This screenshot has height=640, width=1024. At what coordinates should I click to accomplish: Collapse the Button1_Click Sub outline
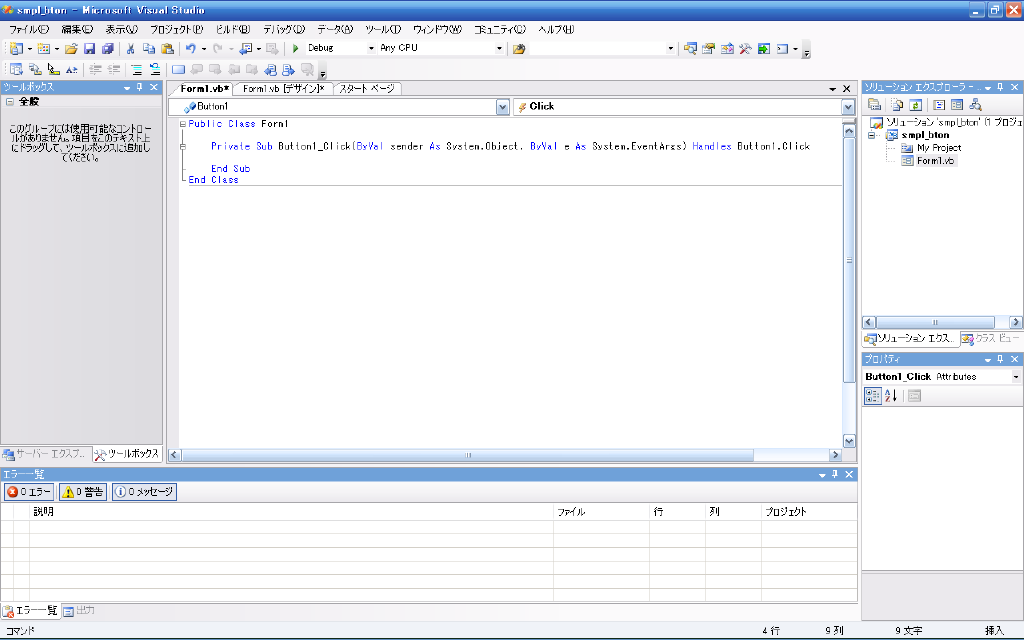pos(183,147)
